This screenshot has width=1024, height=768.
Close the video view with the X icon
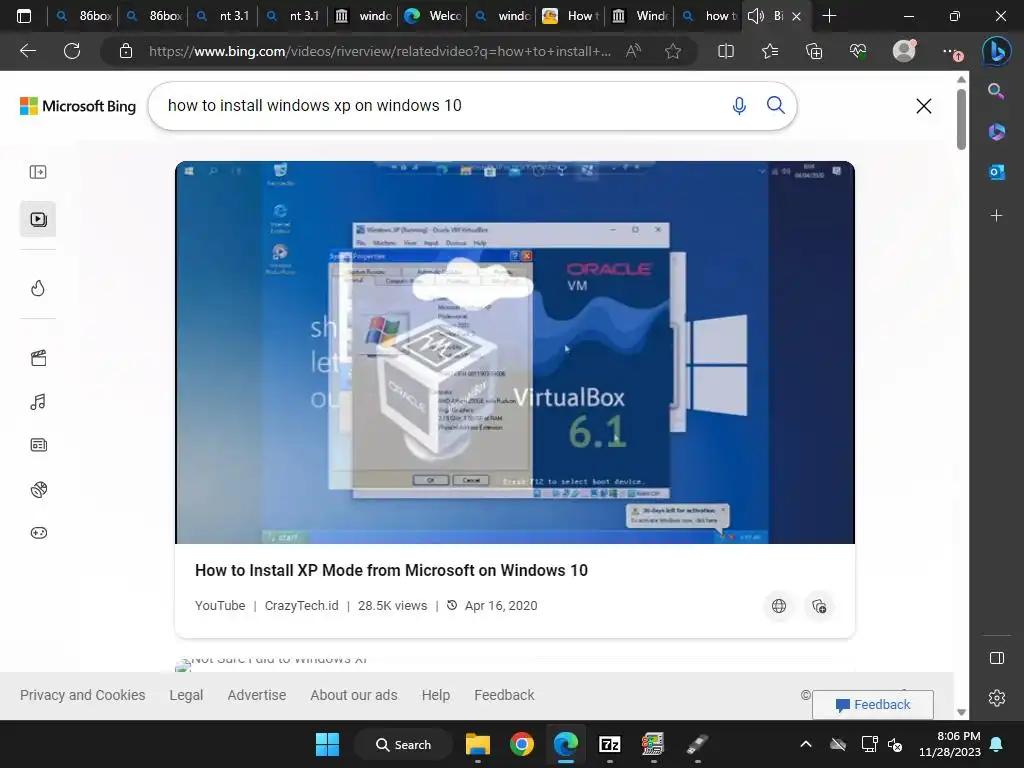click(x=923, y=106)
